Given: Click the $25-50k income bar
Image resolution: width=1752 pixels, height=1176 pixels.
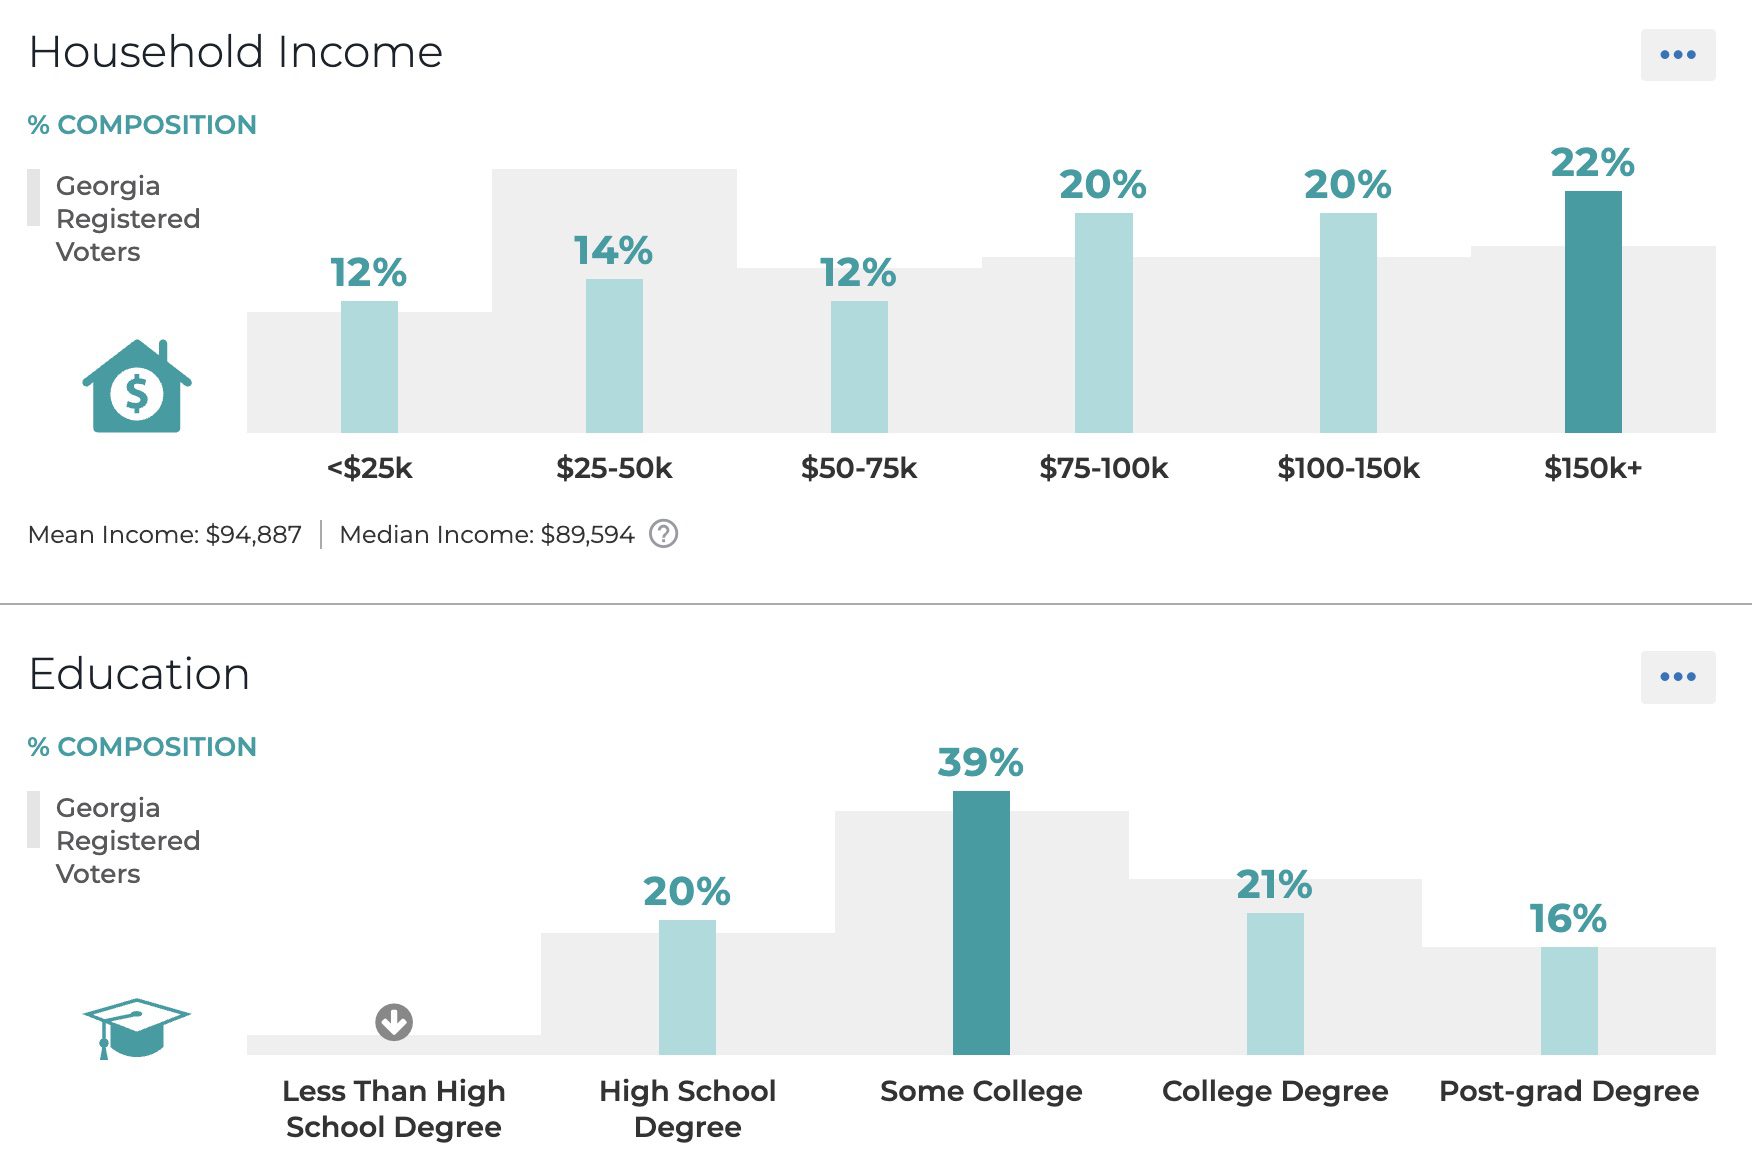Looking at the screenshot, I should pyautogui.click(x=614, y=356).
